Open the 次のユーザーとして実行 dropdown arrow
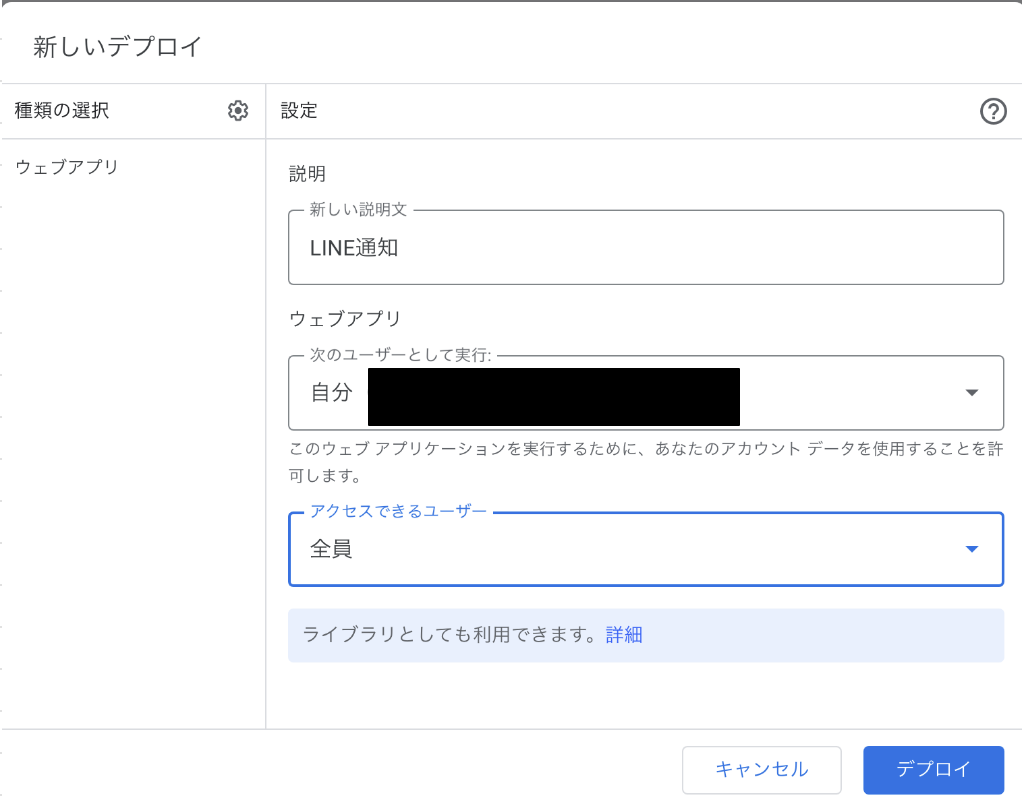The height and width of the screenshot is (800, 1022). click(971, 393)
